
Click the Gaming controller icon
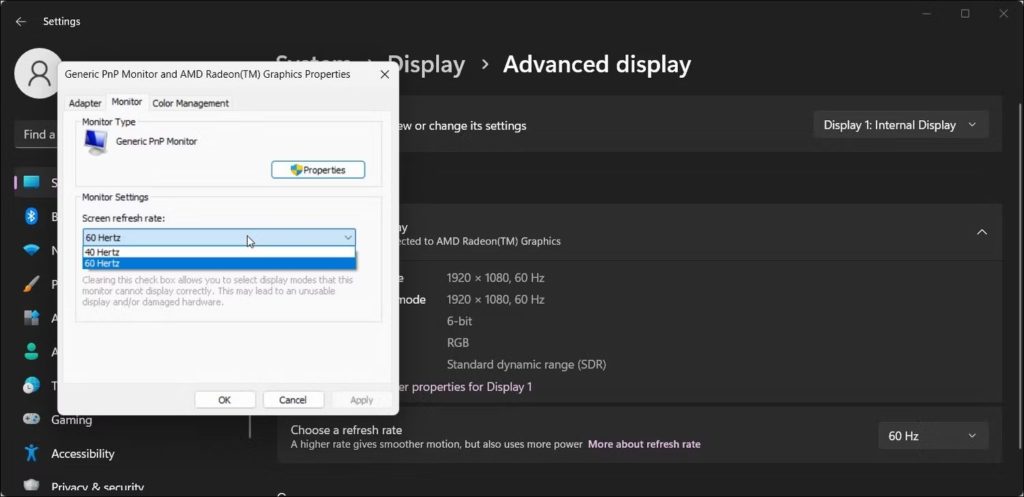click(31, 419)
